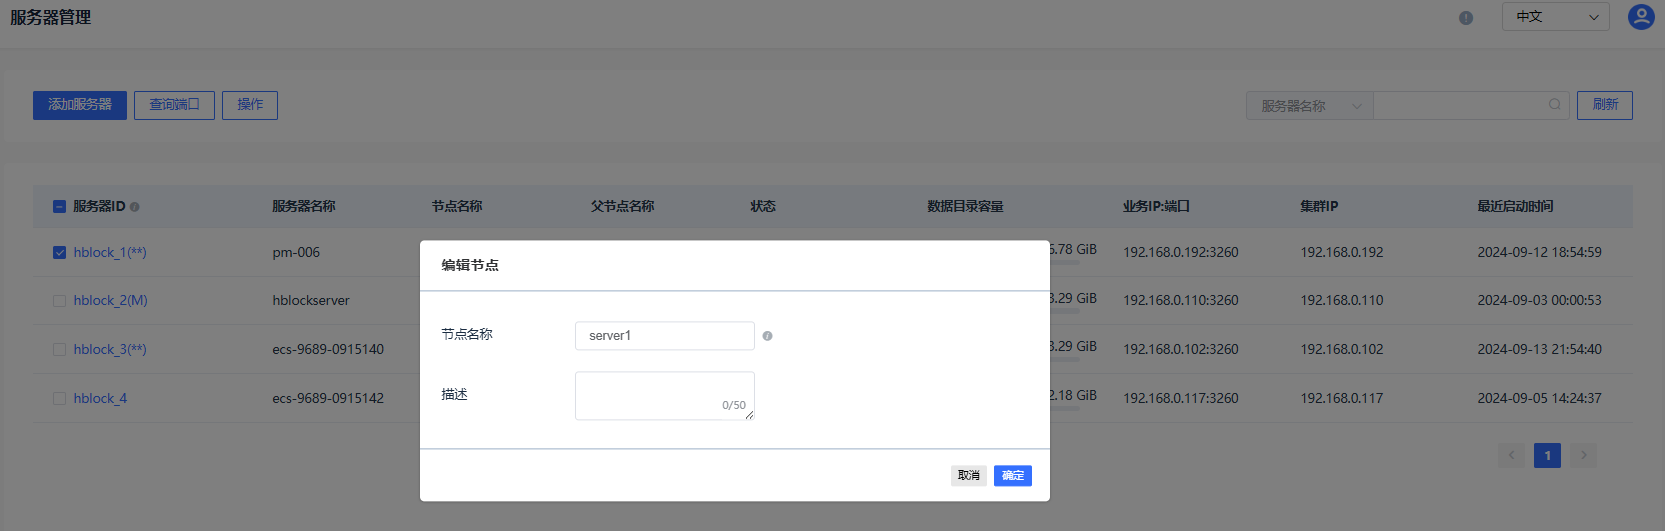Click the 服务器名称 column header

click(304, 206)
